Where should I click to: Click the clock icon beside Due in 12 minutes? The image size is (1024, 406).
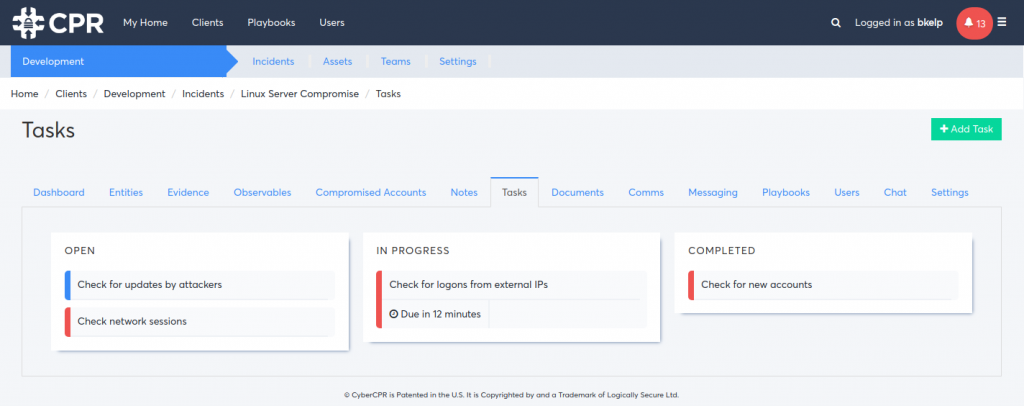[x=393, y=314]
